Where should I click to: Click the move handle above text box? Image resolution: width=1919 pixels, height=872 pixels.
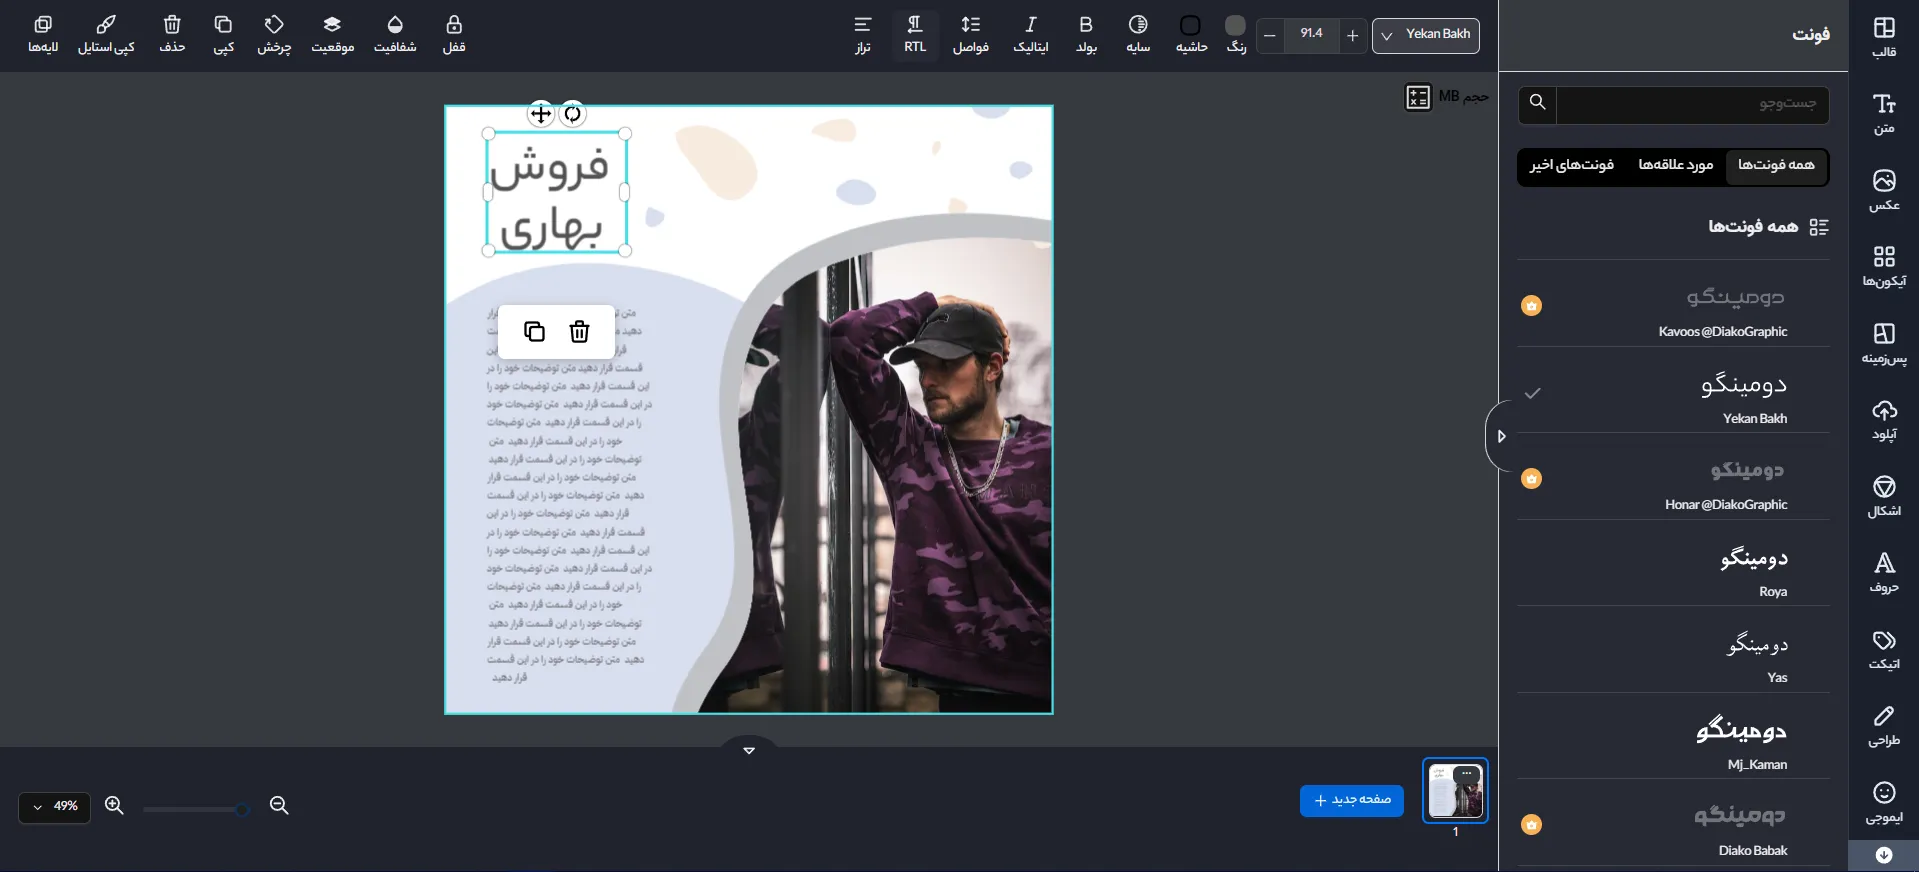(540, 113)
